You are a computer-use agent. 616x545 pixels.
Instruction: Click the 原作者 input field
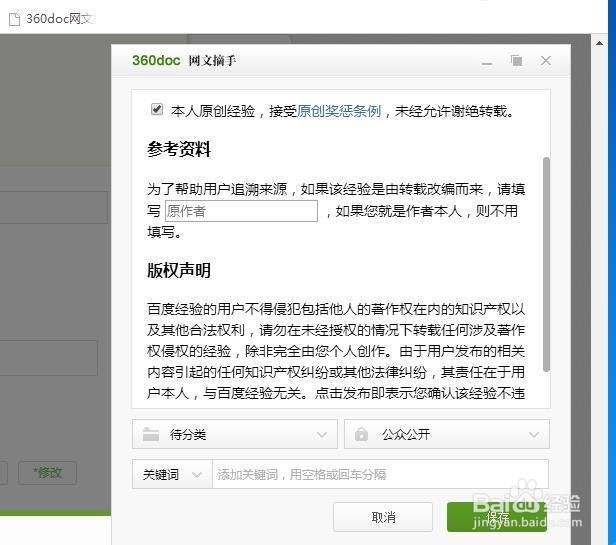click(241, 211)
